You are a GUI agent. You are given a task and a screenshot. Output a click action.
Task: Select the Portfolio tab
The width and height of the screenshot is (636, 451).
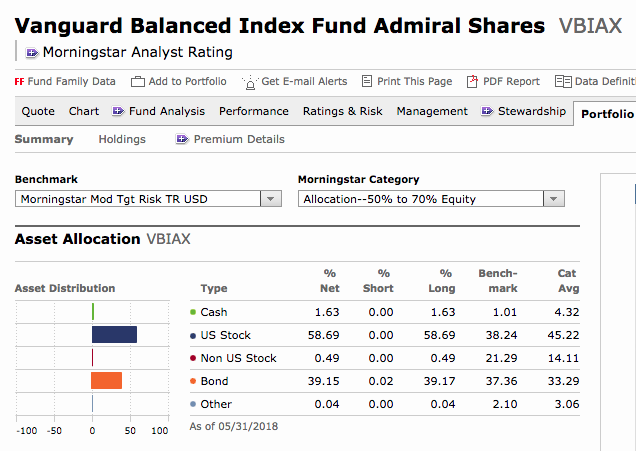pos(607,114)
